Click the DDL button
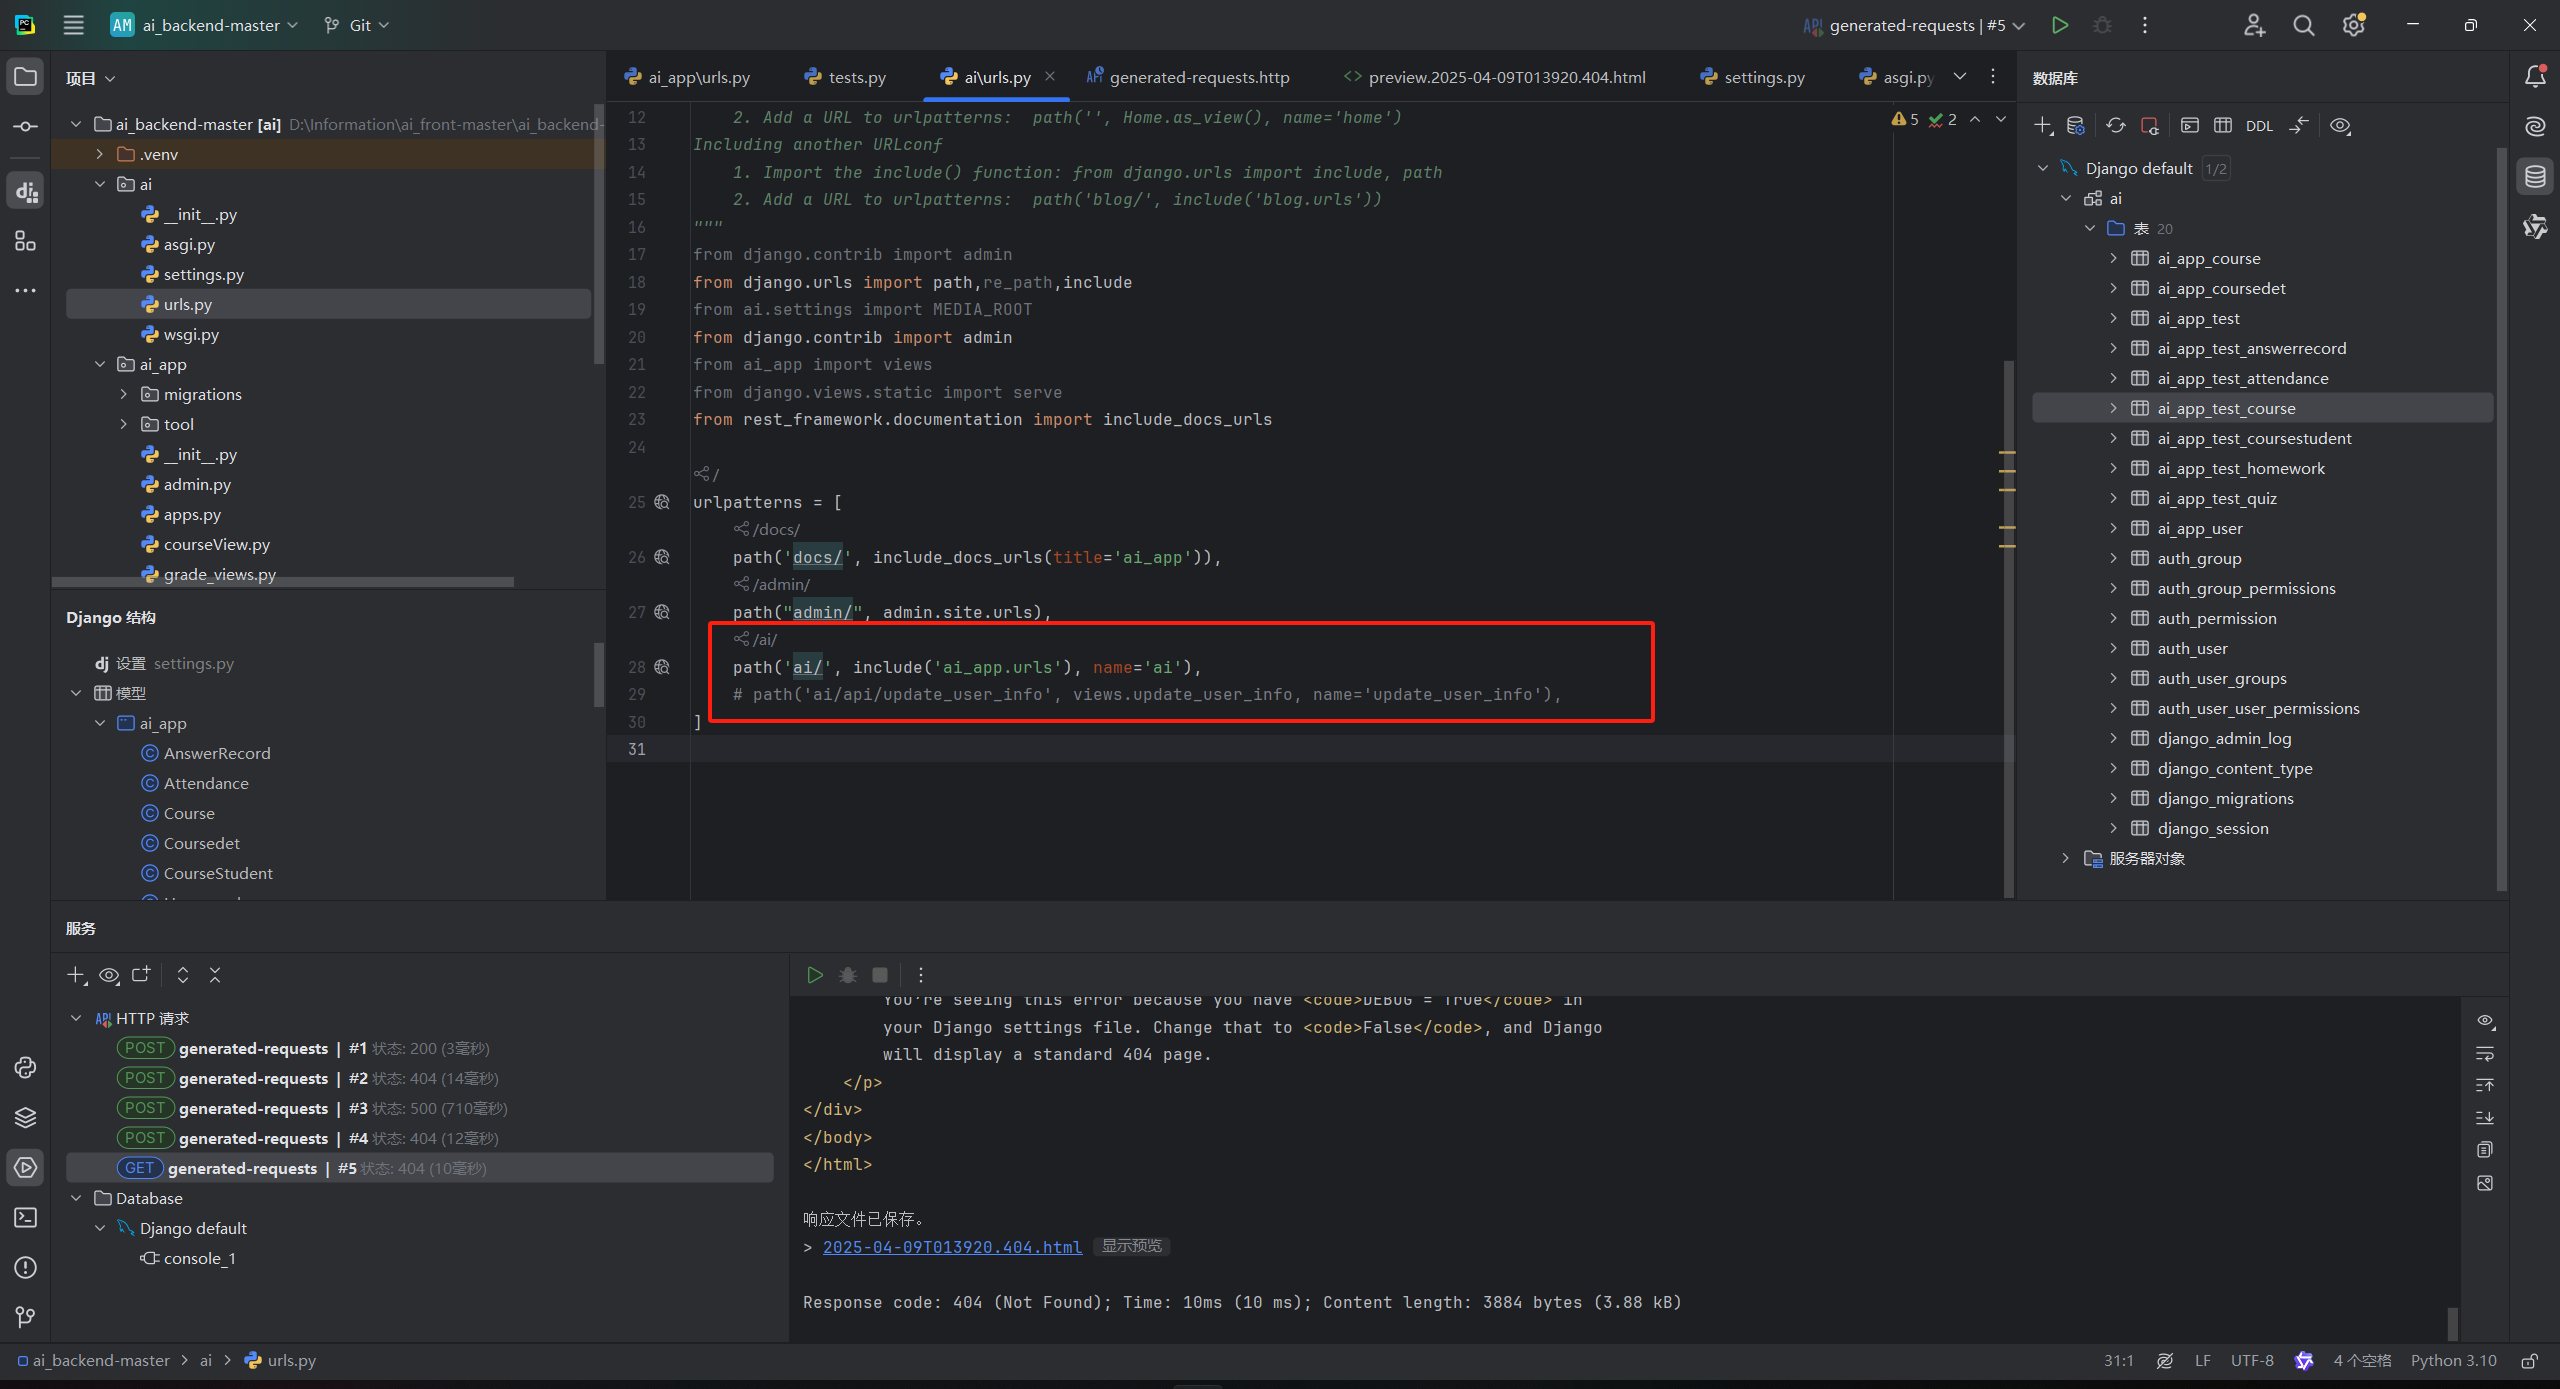The height and width of the screenshot is (1389, 2560). click(x=2259, y=126)
